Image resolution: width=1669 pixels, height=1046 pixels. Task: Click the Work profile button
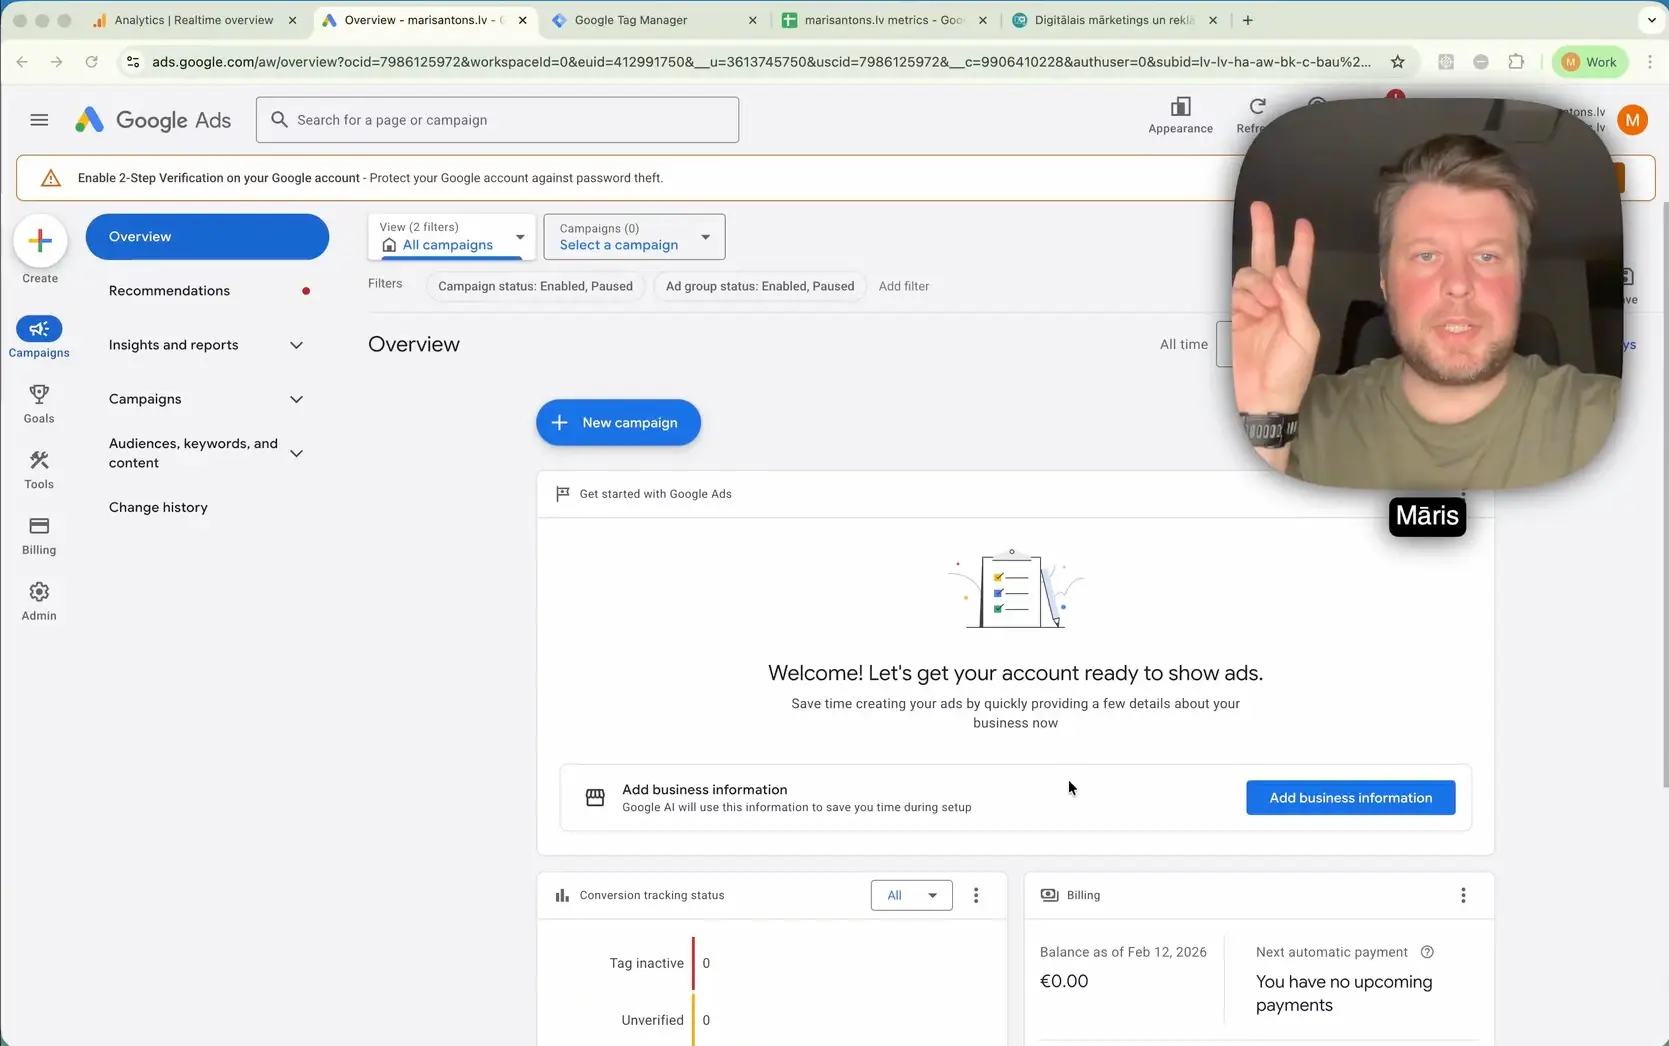[1590, 62]
